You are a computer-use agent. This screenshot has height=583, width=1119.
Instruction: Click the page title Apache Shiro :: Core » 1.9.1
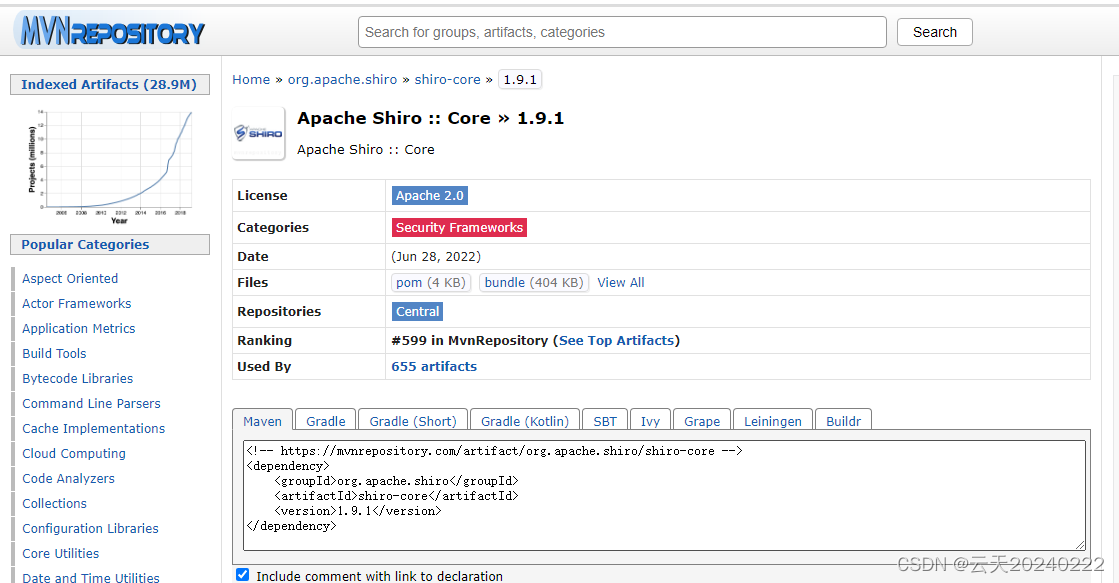(x=430, y=118)
